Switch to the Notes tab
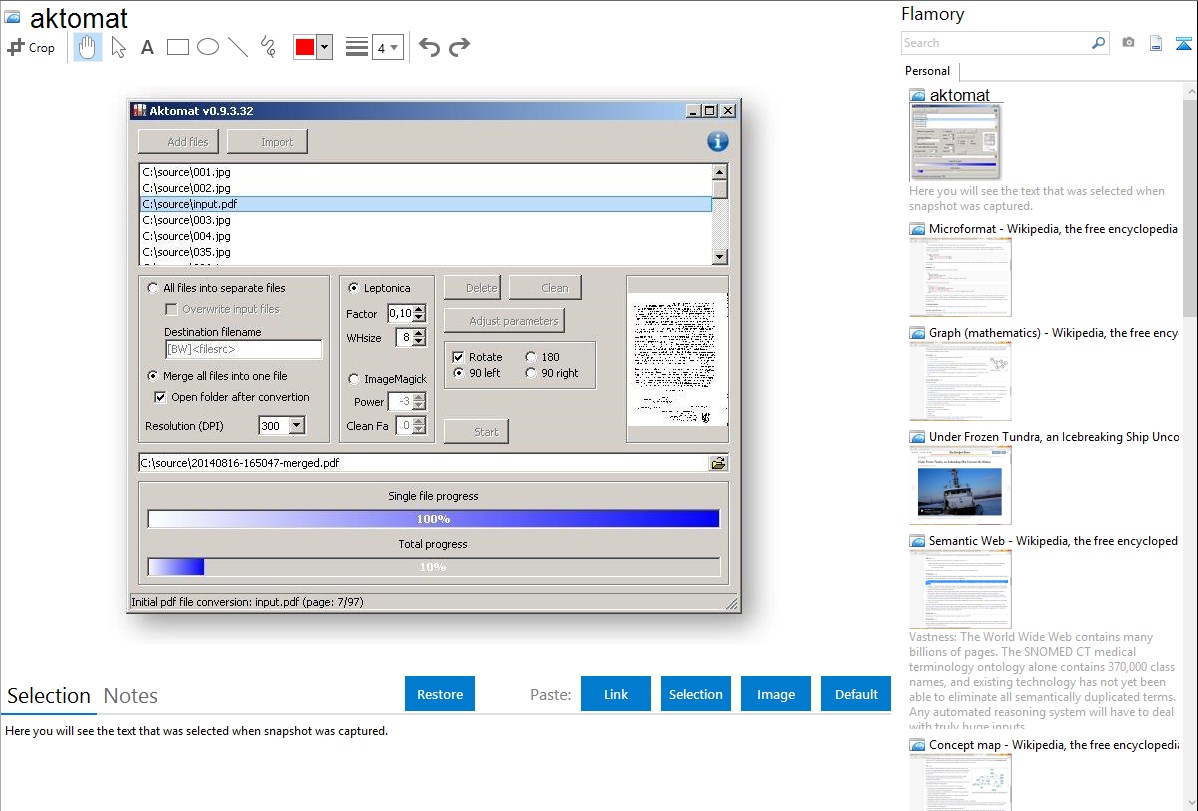This screenshot has width=1198, height=811. [x=131, y=696]
